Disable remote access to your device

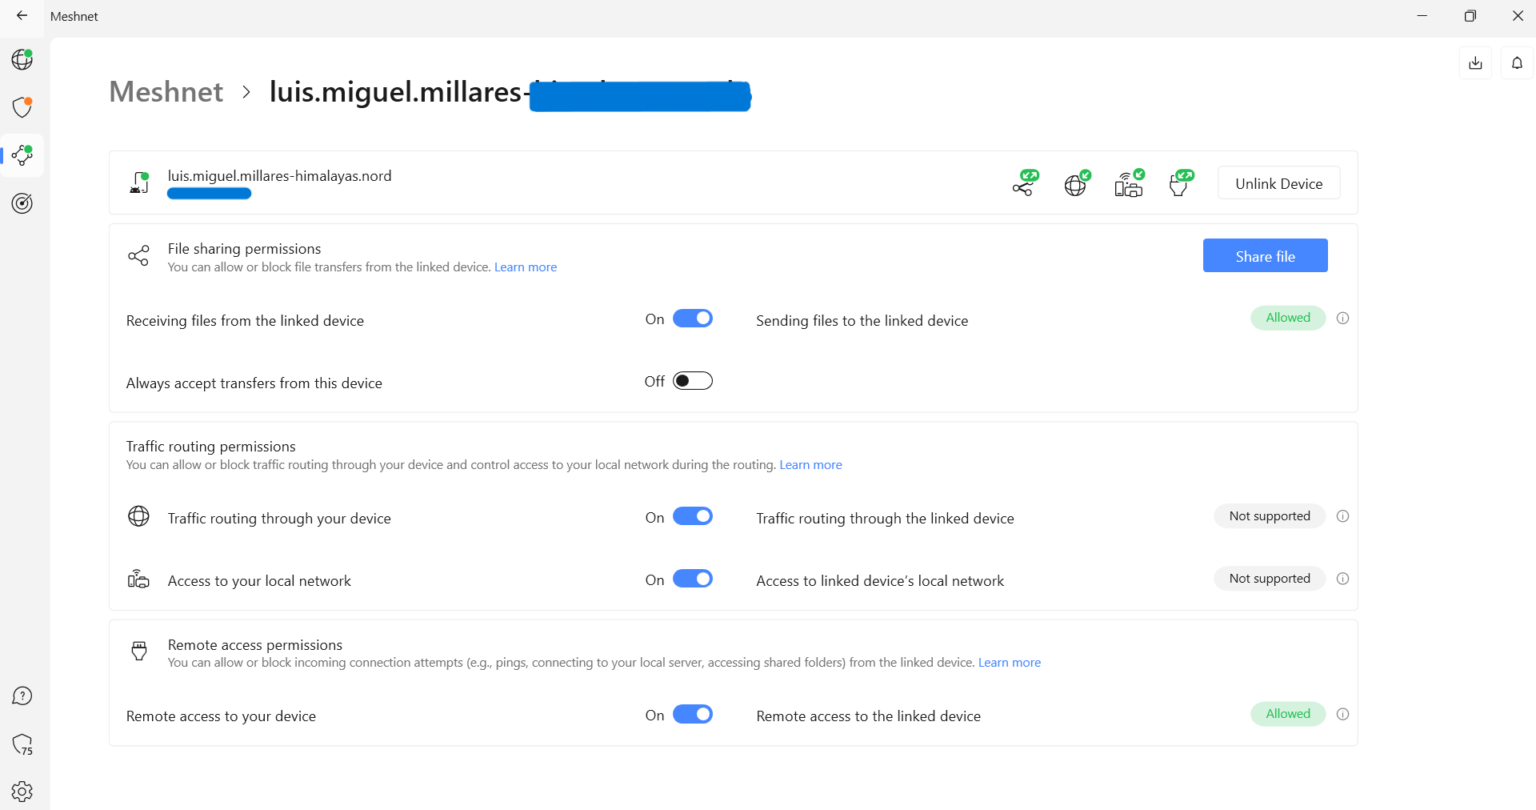point(693,714)
